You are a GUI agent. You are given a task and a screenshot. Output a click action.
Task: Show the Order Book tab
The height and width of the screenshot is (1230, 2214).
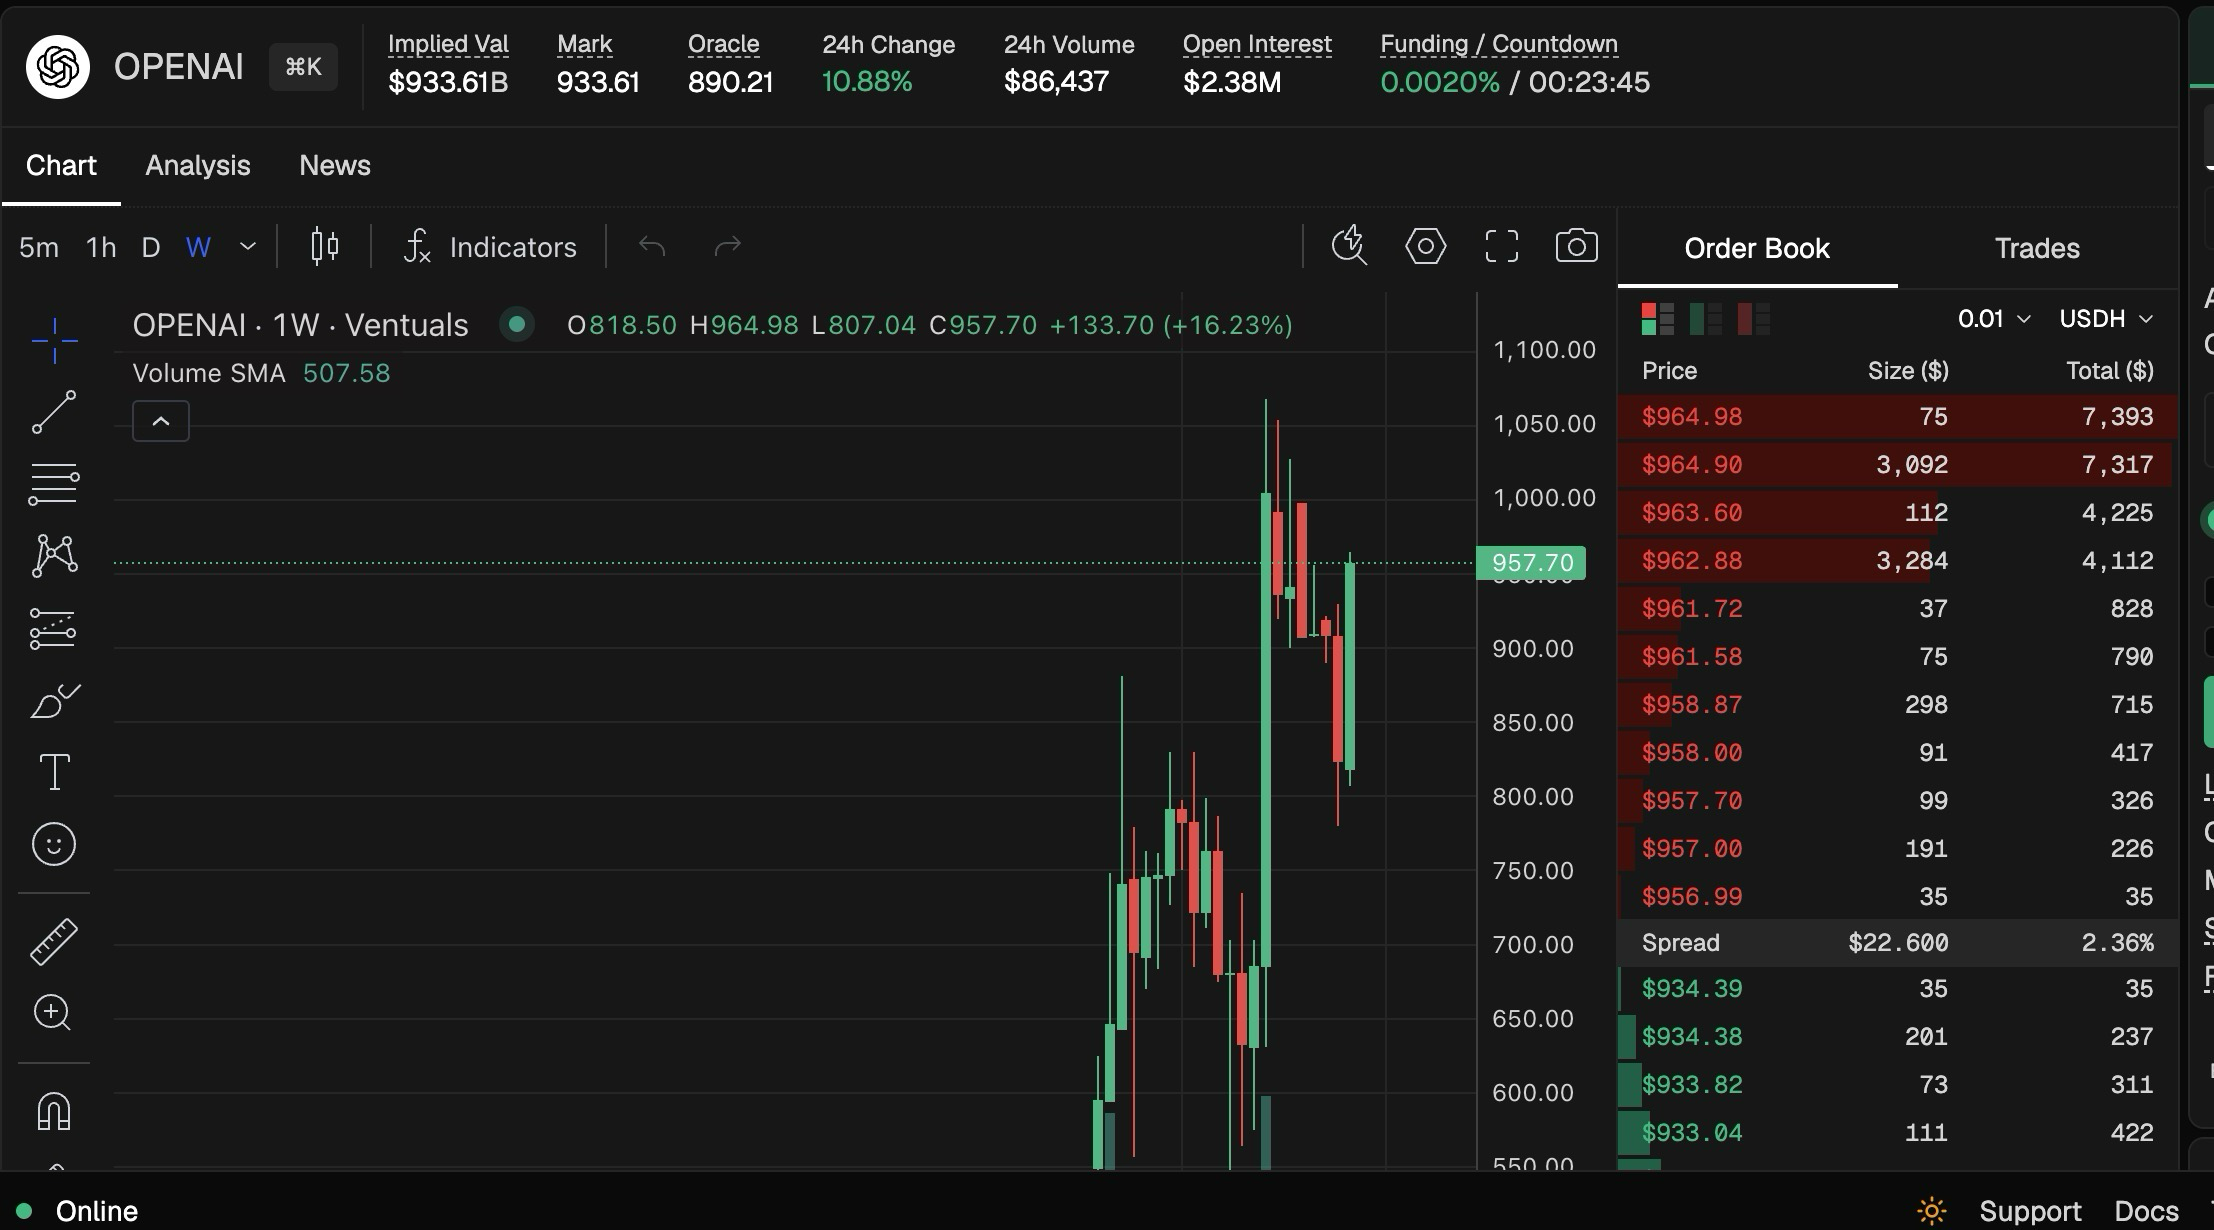coord(1757,248)
